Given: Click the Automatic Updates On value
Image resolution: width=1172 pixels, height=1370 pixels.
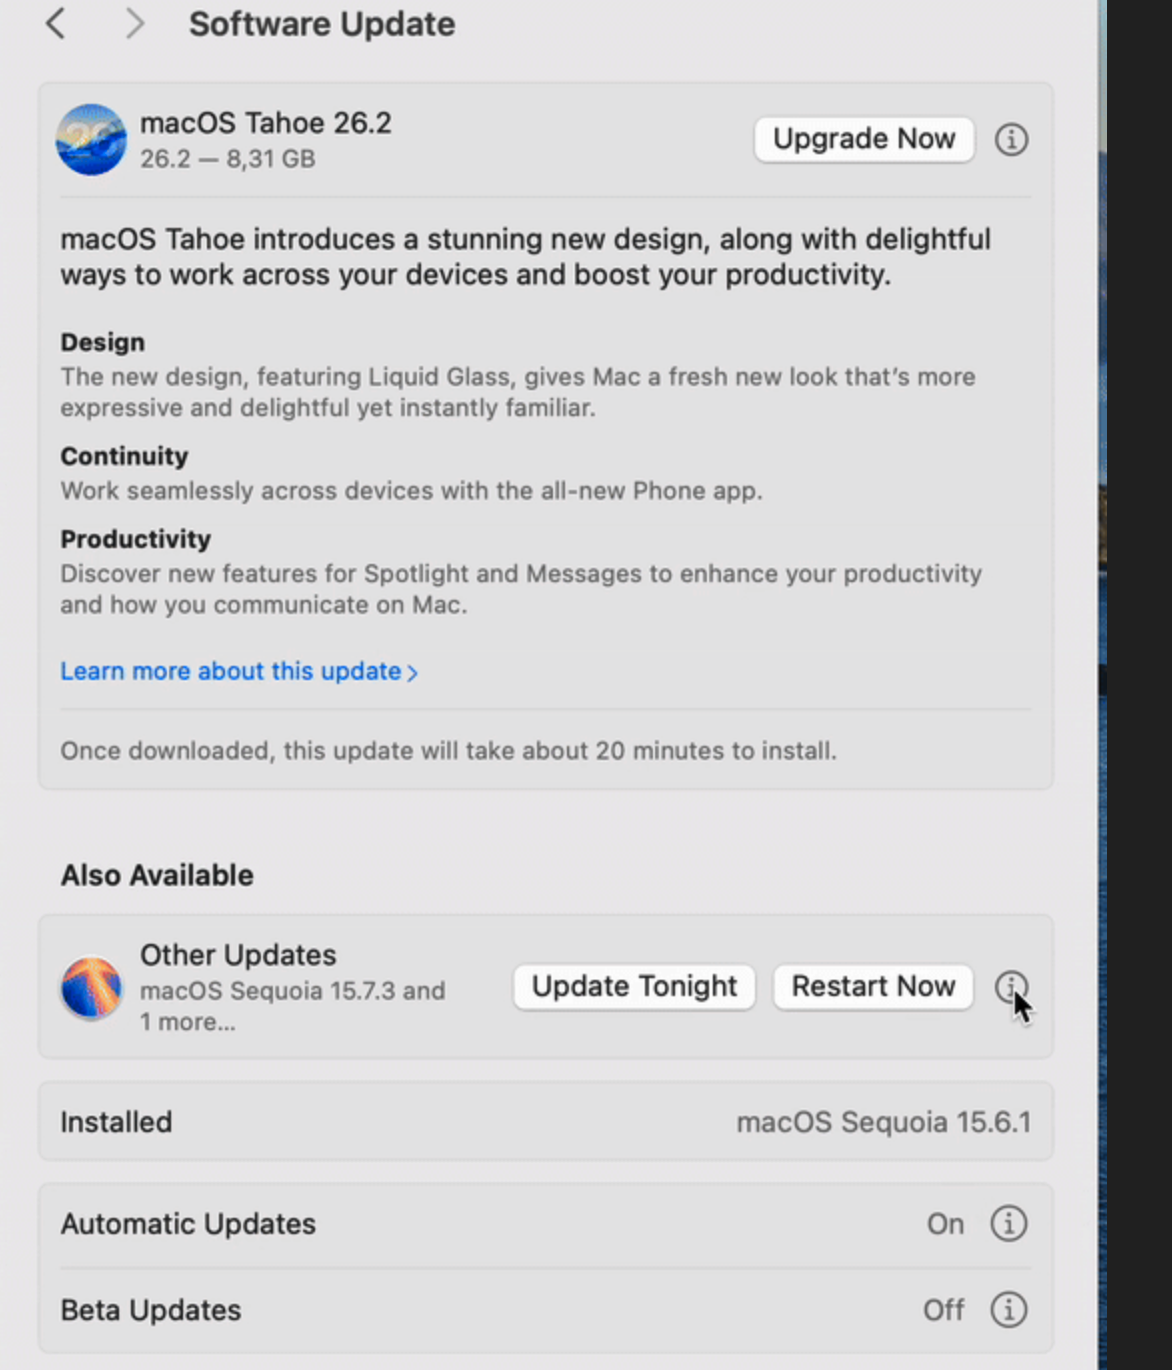Looking at the screenshot, I should click(x=945, y=1224).
